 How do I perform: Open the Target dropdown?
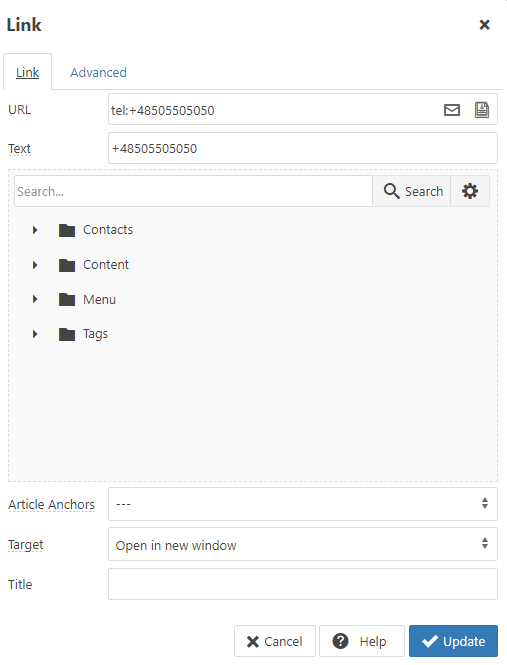pos(303,544)
